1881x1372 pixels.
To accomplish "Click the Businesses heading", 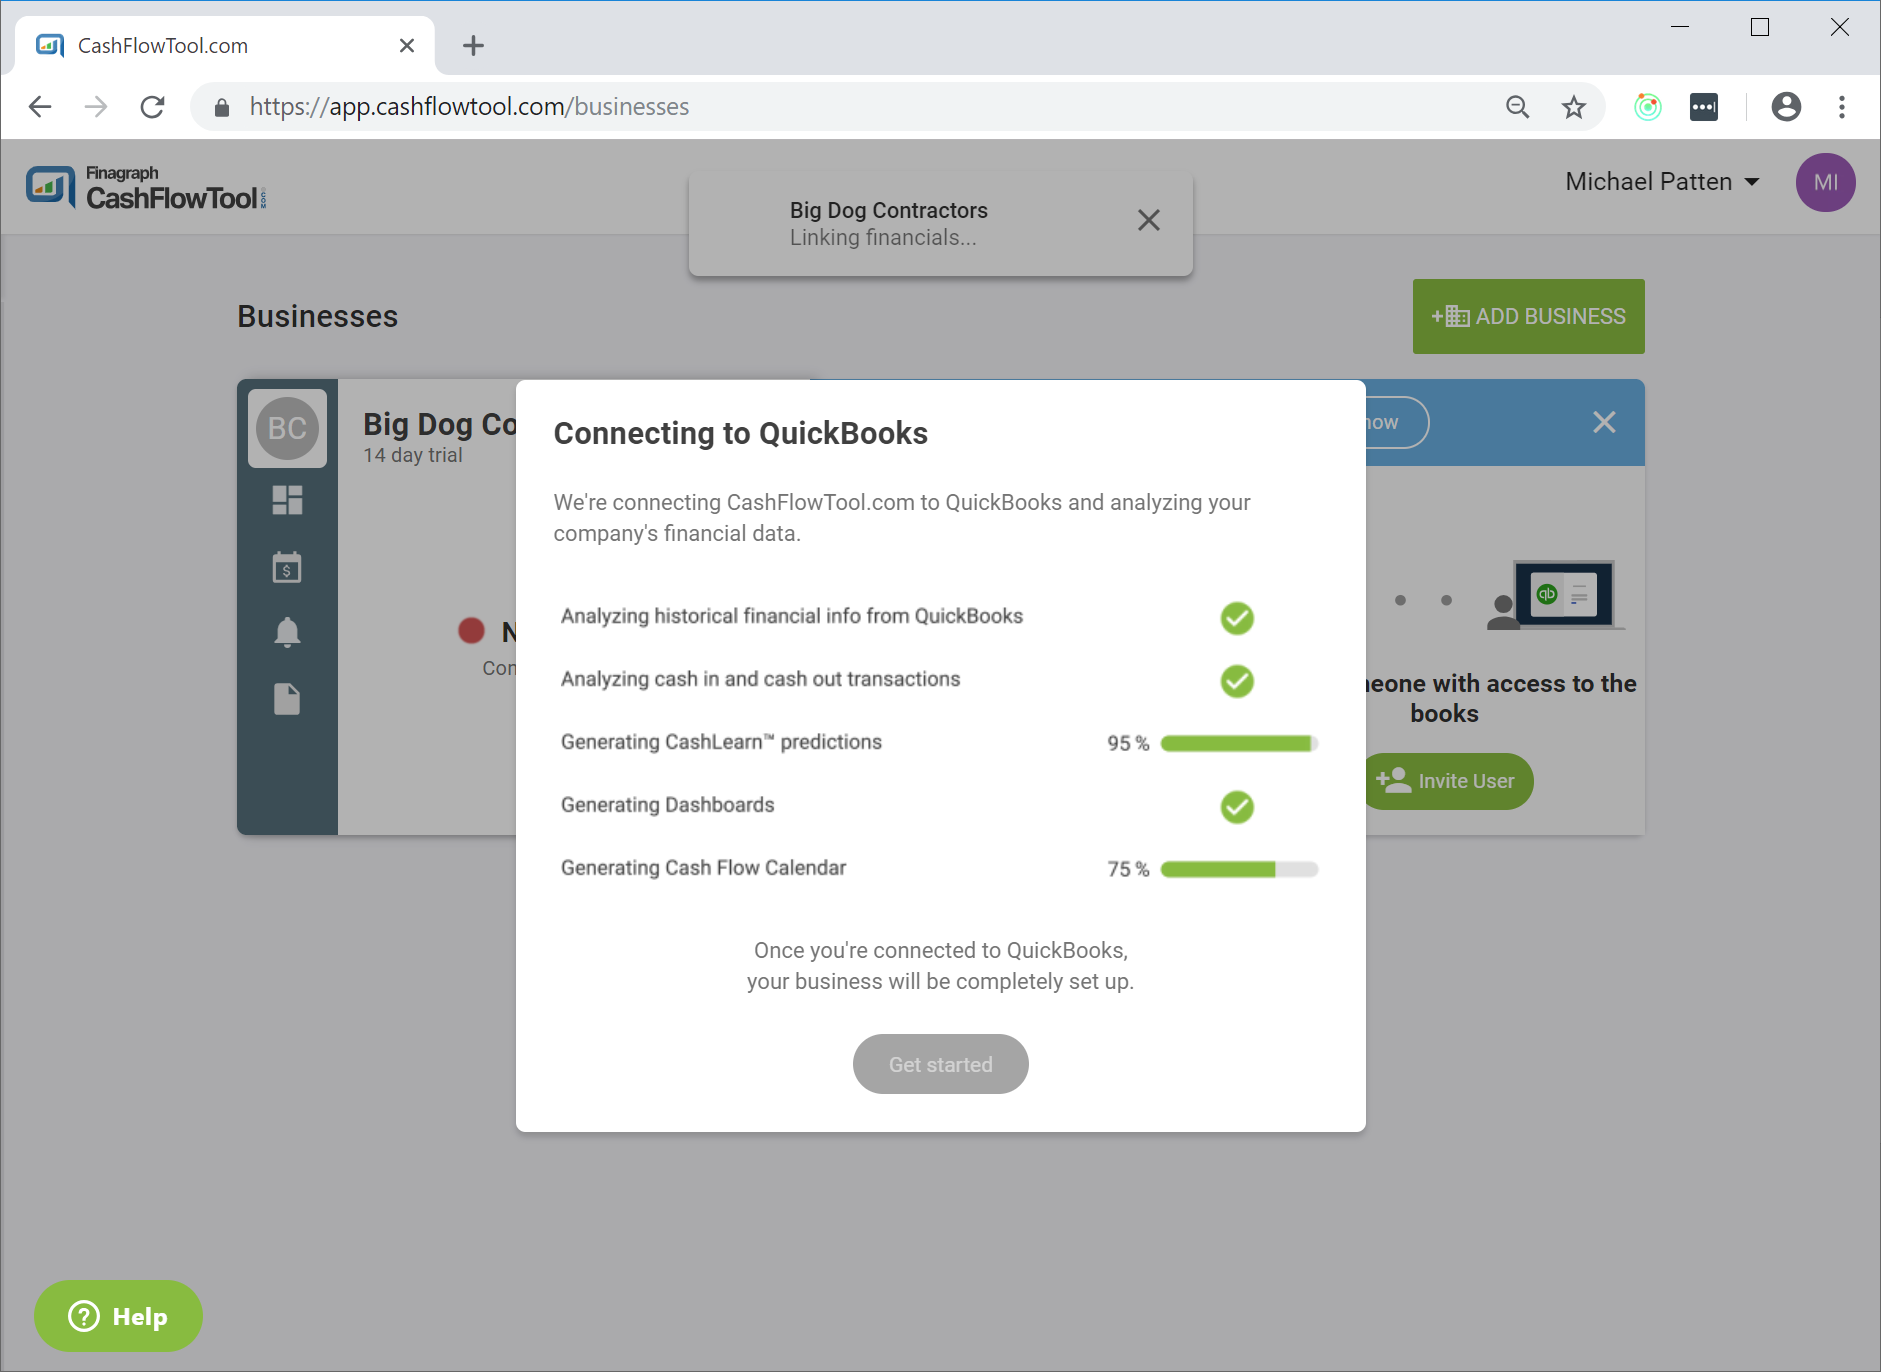I will [x=318, y=316].
